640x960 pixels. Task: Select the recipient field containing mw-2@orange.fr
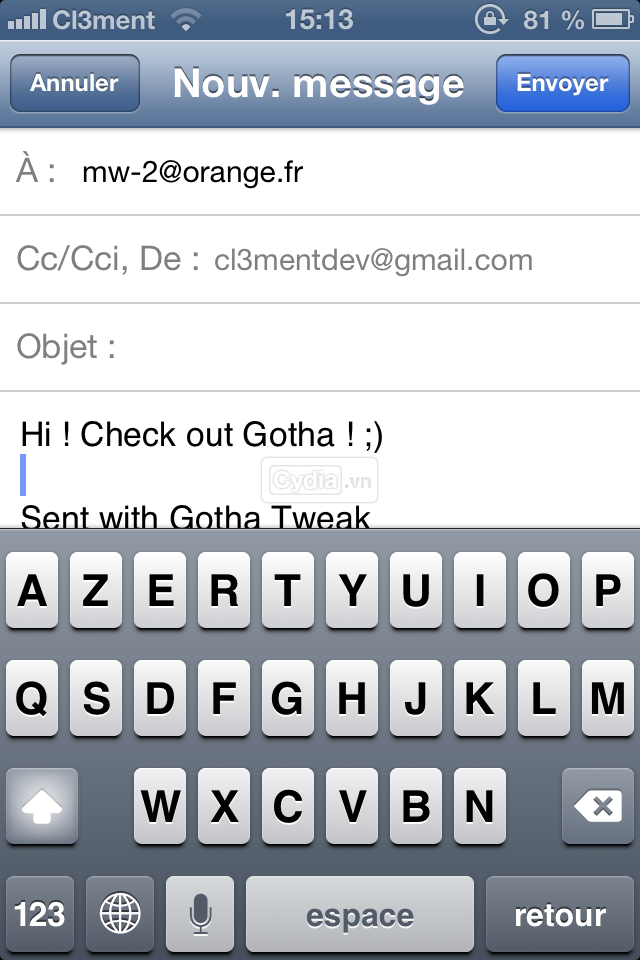click(x=320, y=171)
